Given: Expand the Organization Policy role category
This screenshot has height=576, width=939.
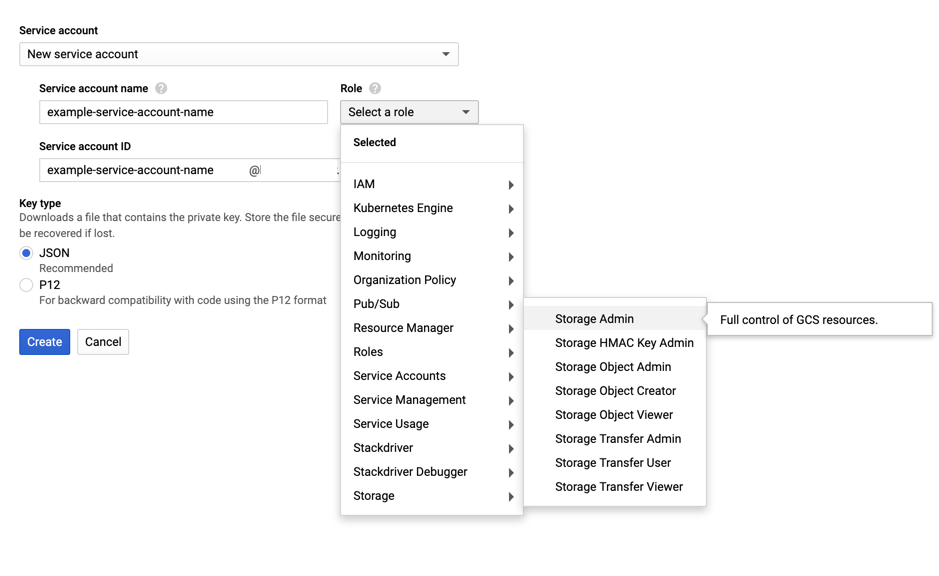Looking at the screenshot, I should 432,280.
